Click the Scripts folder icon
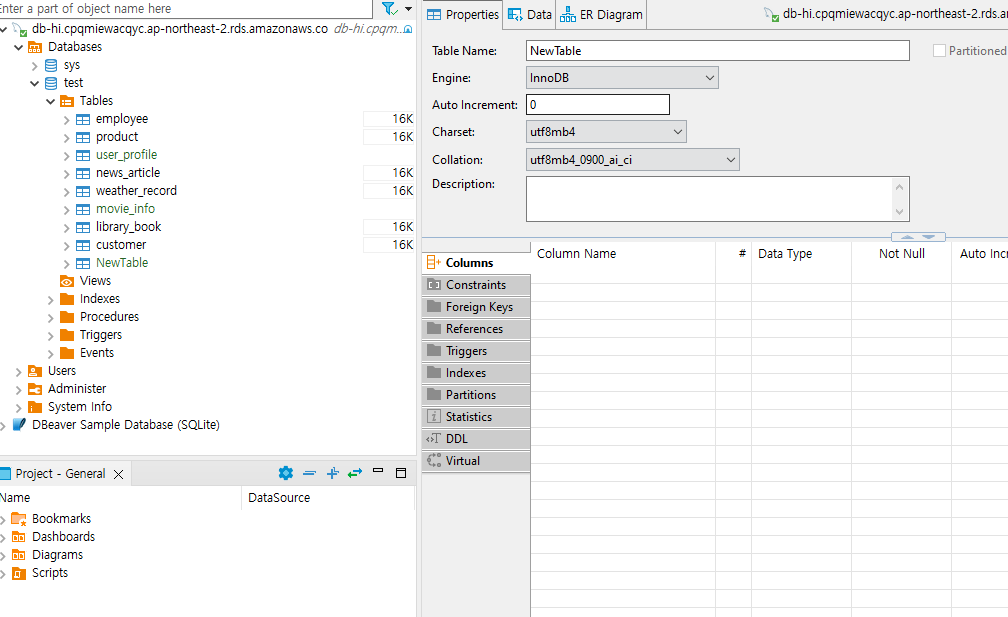 pyautogui.click(x=19, y=573)
